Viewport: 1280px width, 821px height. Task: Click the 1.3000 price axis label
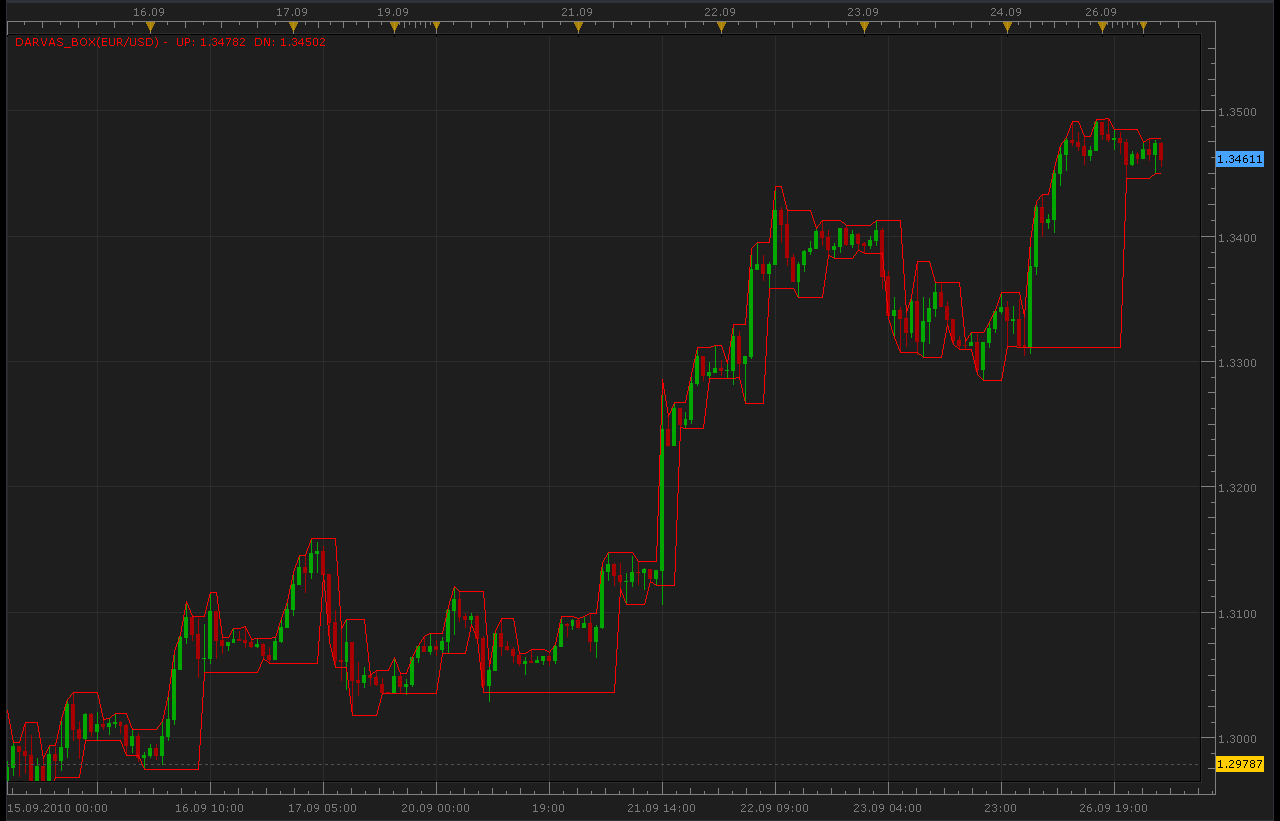[x=1237, y=739]
